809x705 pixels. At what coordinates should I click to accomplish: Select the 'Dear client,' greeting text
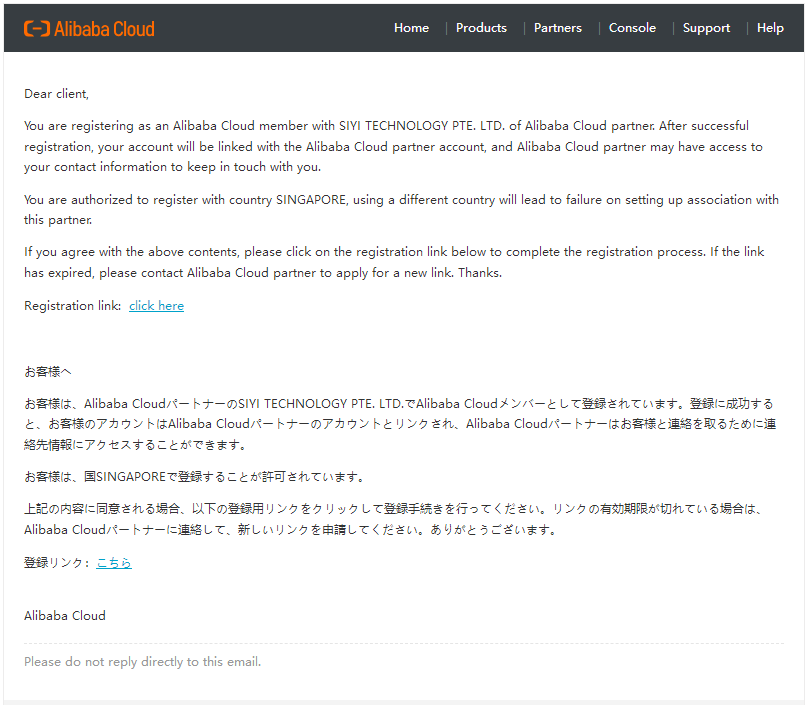[x=56, y=94]
